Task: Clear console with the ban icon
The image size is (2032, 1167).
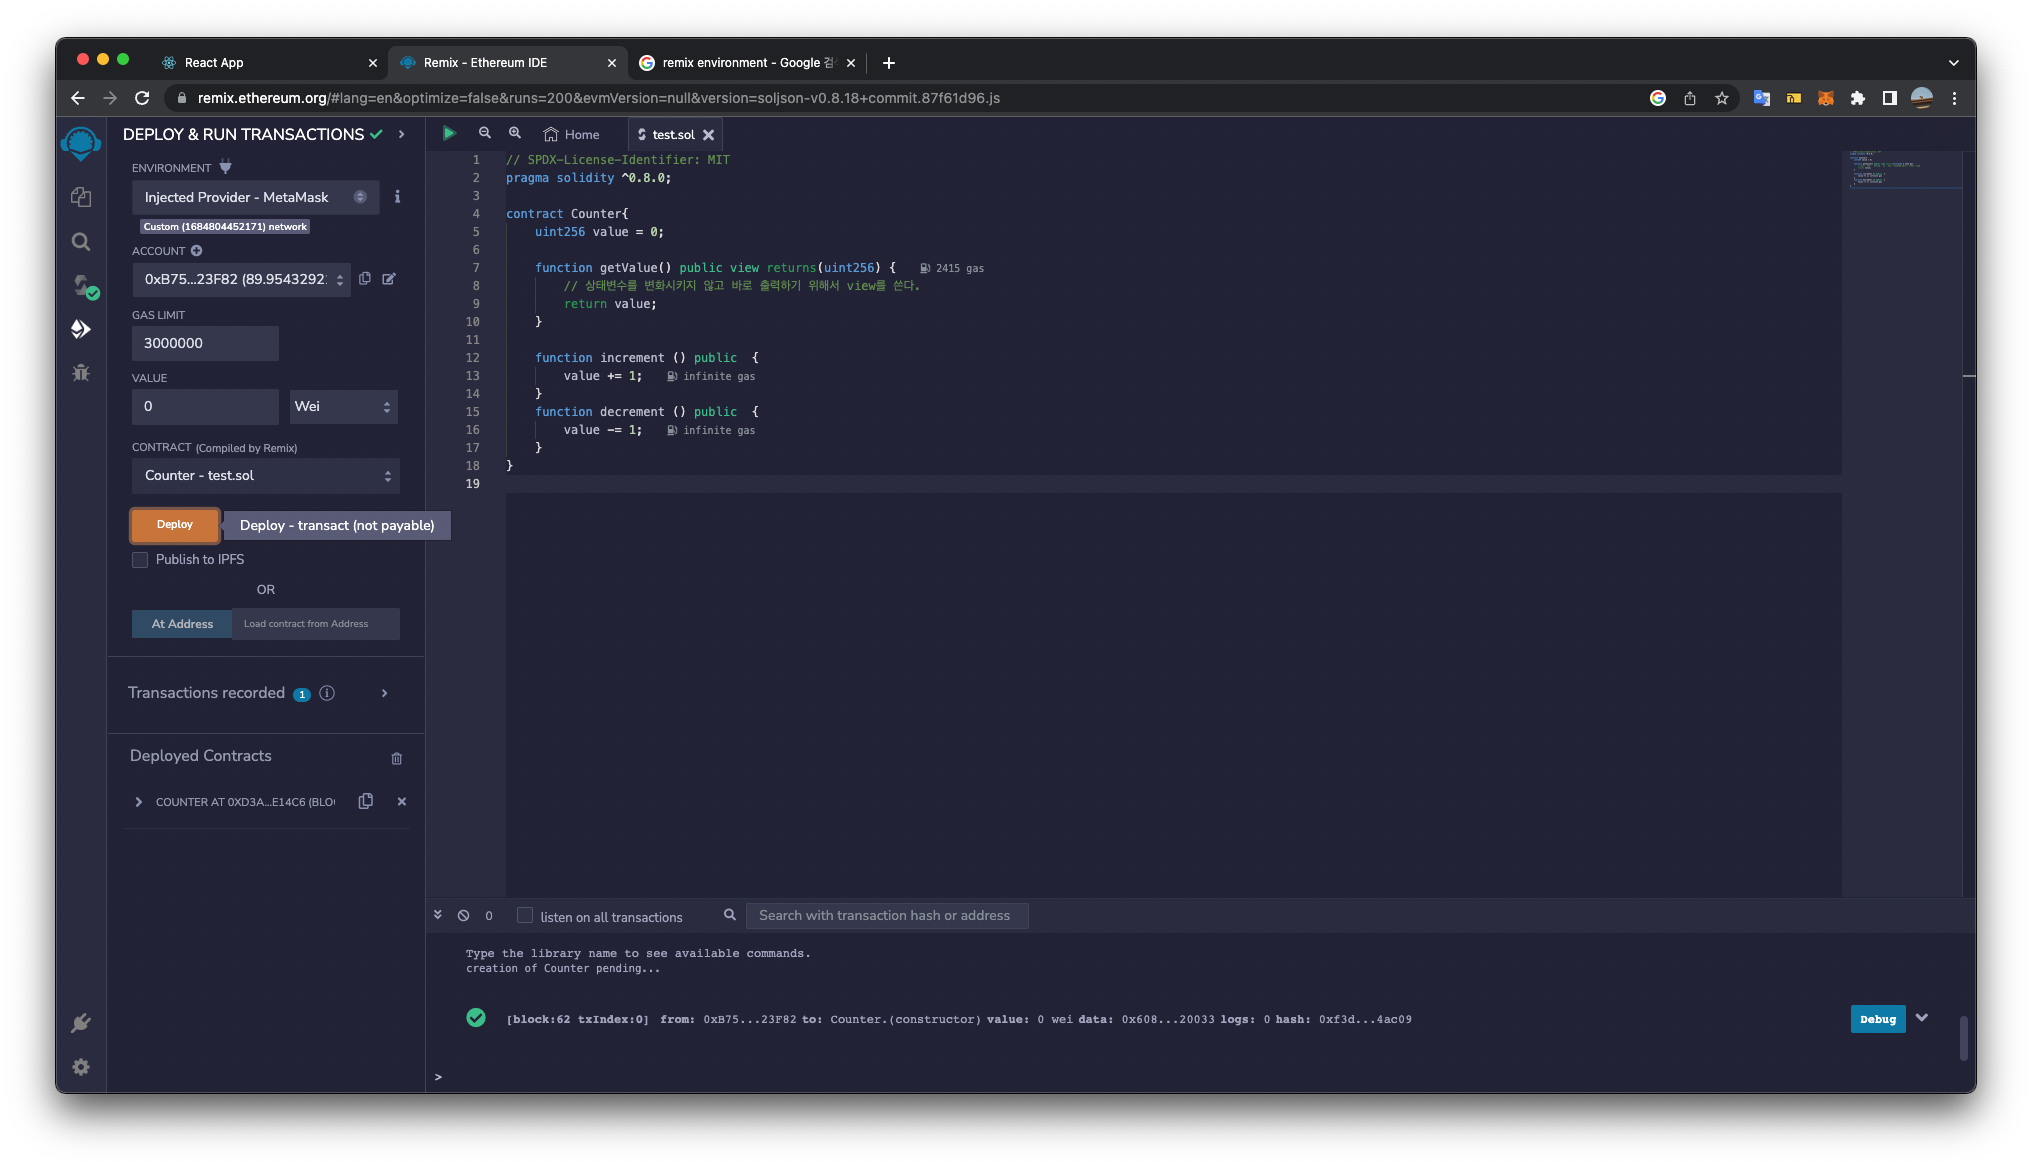Action: 463,915
